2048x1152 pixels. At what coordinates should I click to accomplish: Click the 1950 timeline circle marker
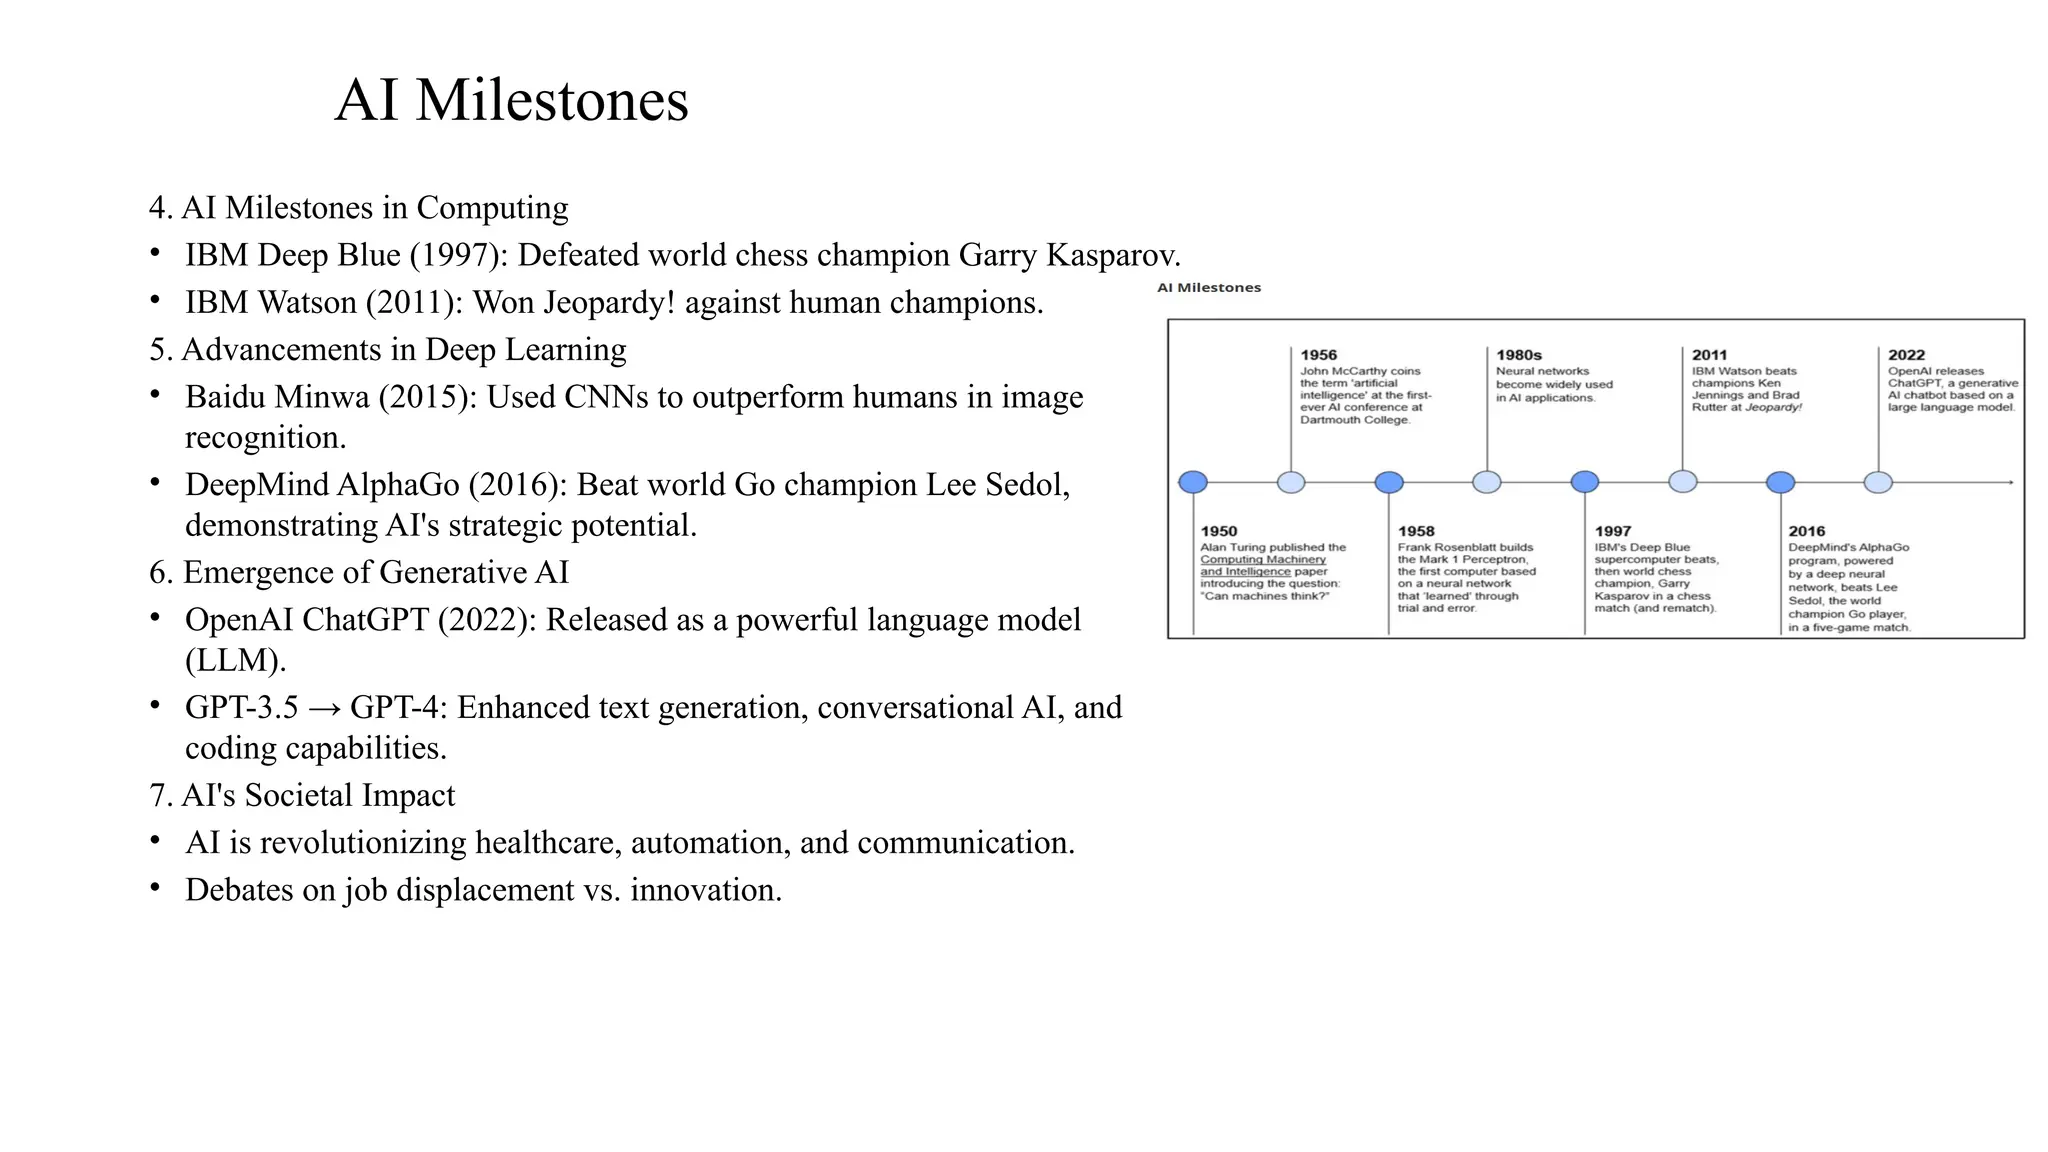coord(1193,482)
